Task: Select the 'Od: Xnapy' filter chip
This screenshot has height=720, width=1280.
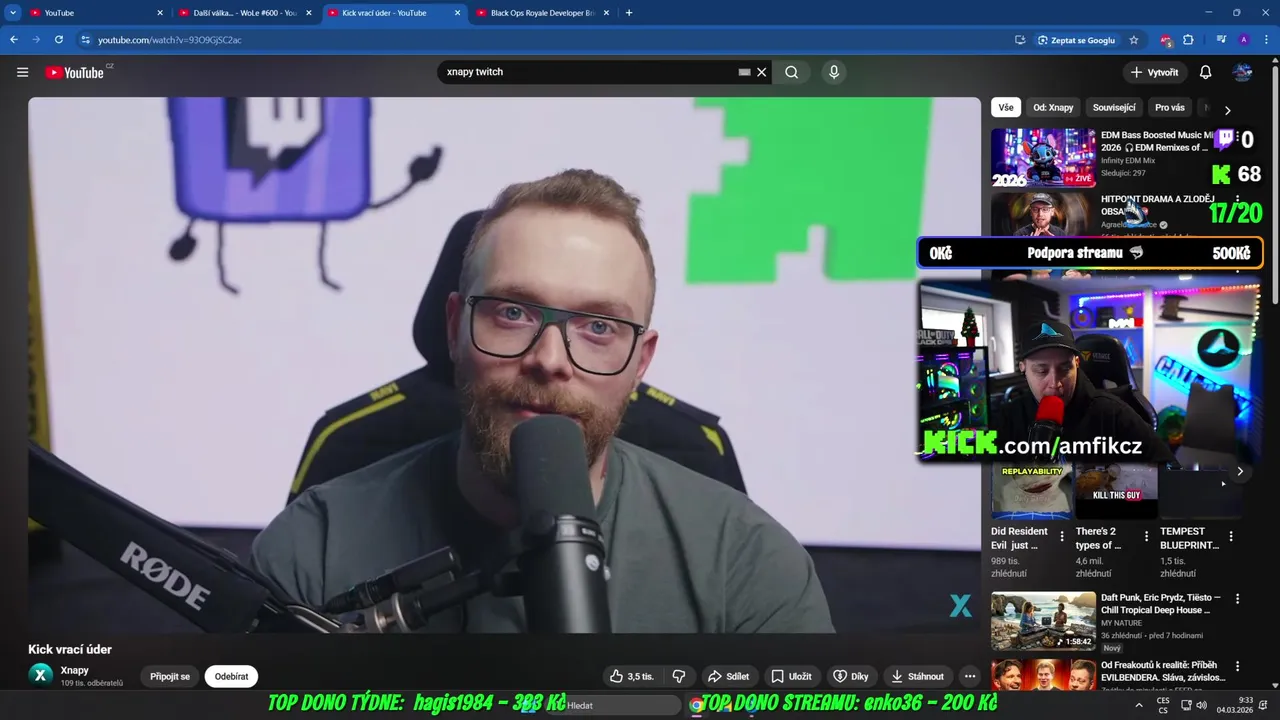Action: [1053, 107]
